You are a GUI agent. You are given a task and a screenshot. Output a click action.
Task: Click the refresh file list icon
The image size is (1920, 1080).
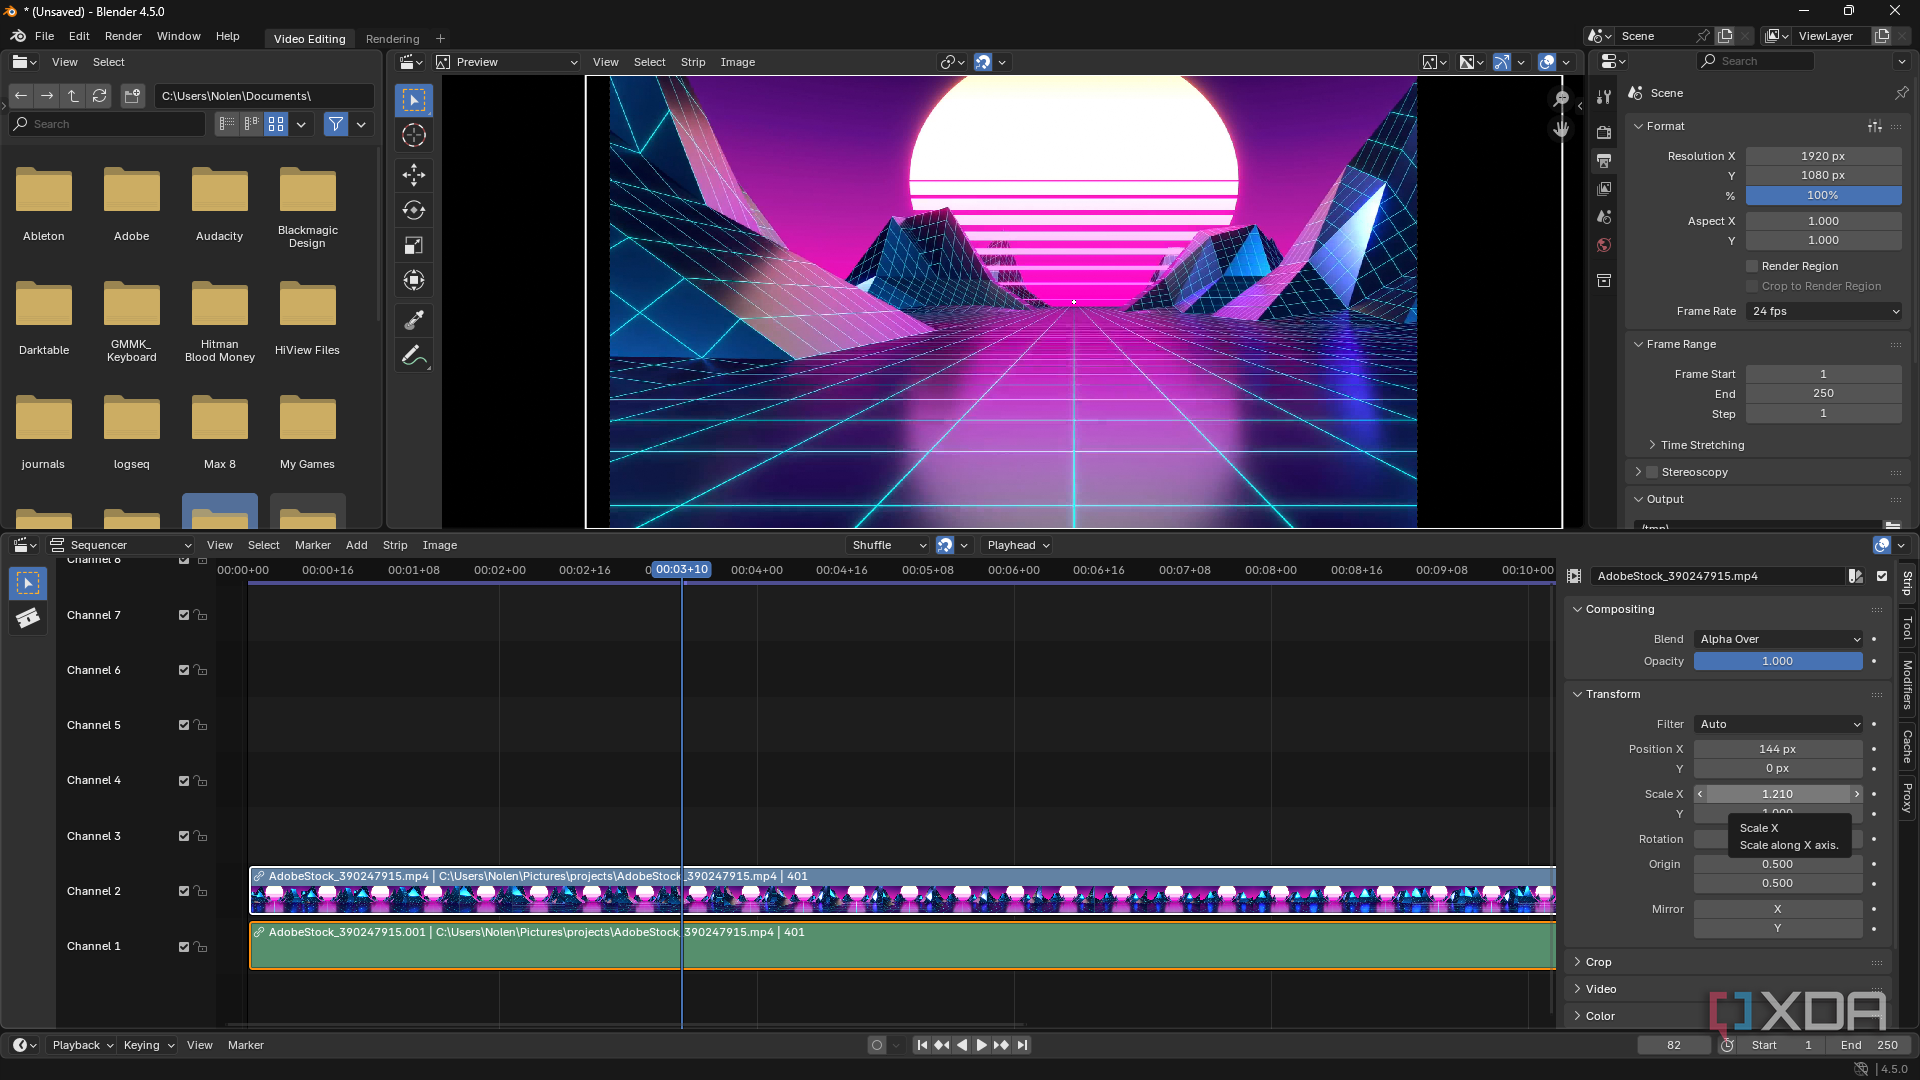pos(99,96)
